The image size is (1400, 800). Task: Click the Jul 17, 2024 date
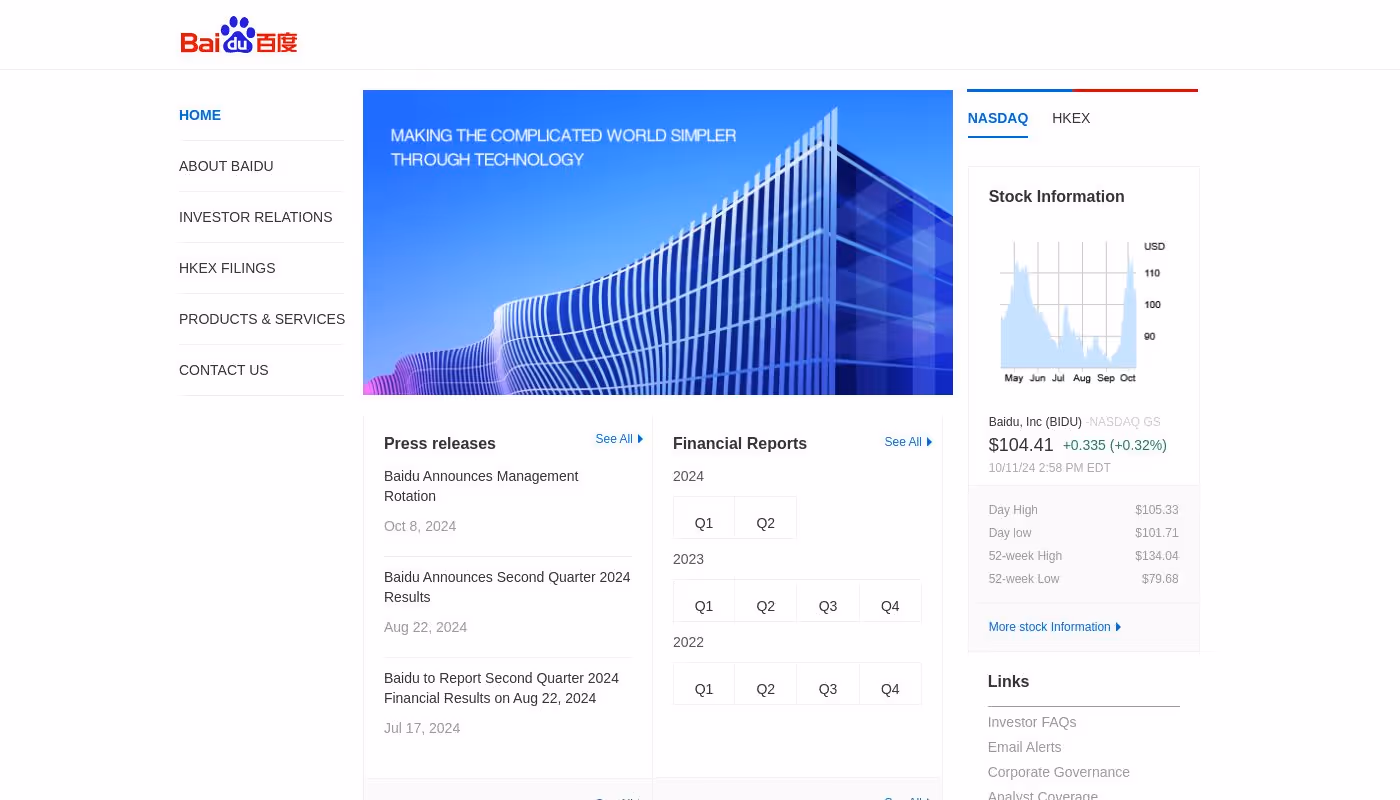click(x=422, y=728)
